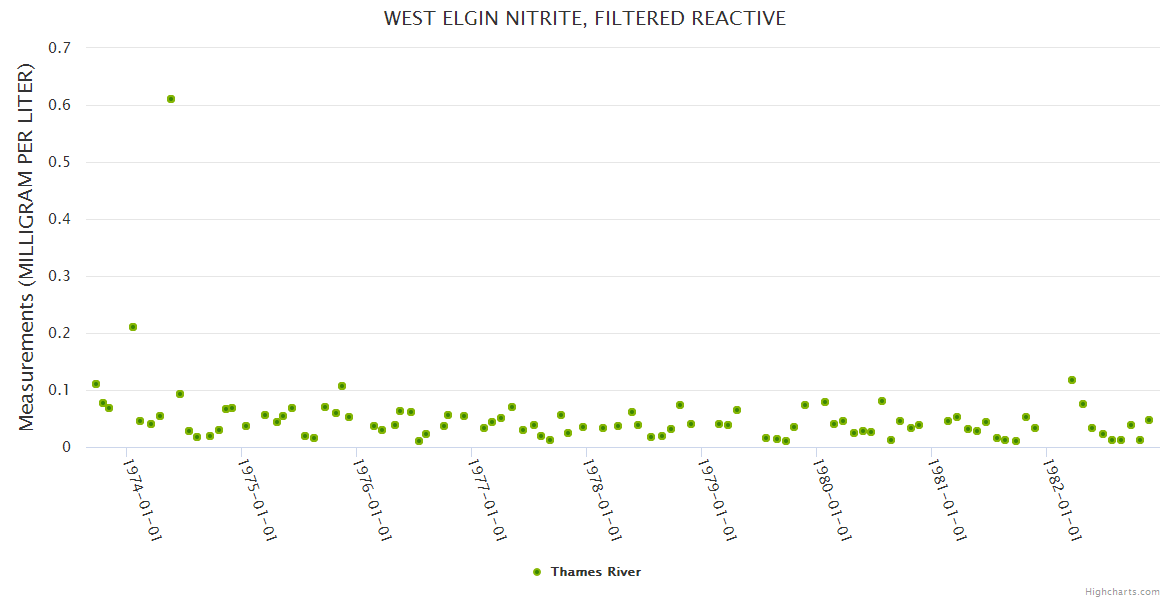Click the 1976-01-01 x-axis date label
Viewport: 1170px width, 600px height.
point(372,500)
